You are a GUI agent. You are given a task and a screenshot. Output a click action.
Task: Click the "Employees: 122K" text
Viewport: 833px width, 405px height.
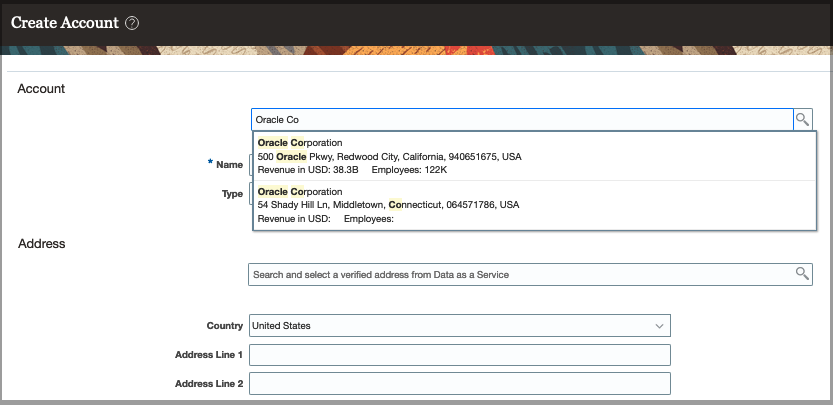[409, 170]
